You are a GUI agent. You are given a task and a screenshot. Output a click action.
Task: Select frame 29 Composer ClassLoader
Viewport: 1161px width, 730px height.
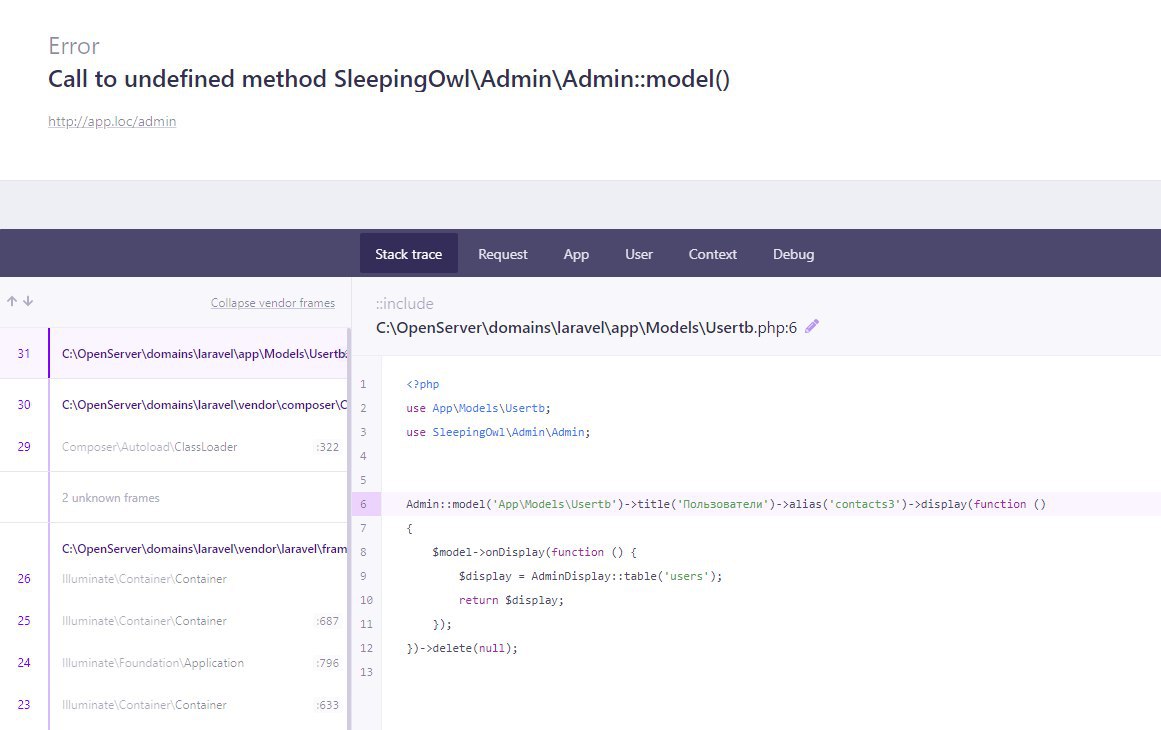(174, 447)
